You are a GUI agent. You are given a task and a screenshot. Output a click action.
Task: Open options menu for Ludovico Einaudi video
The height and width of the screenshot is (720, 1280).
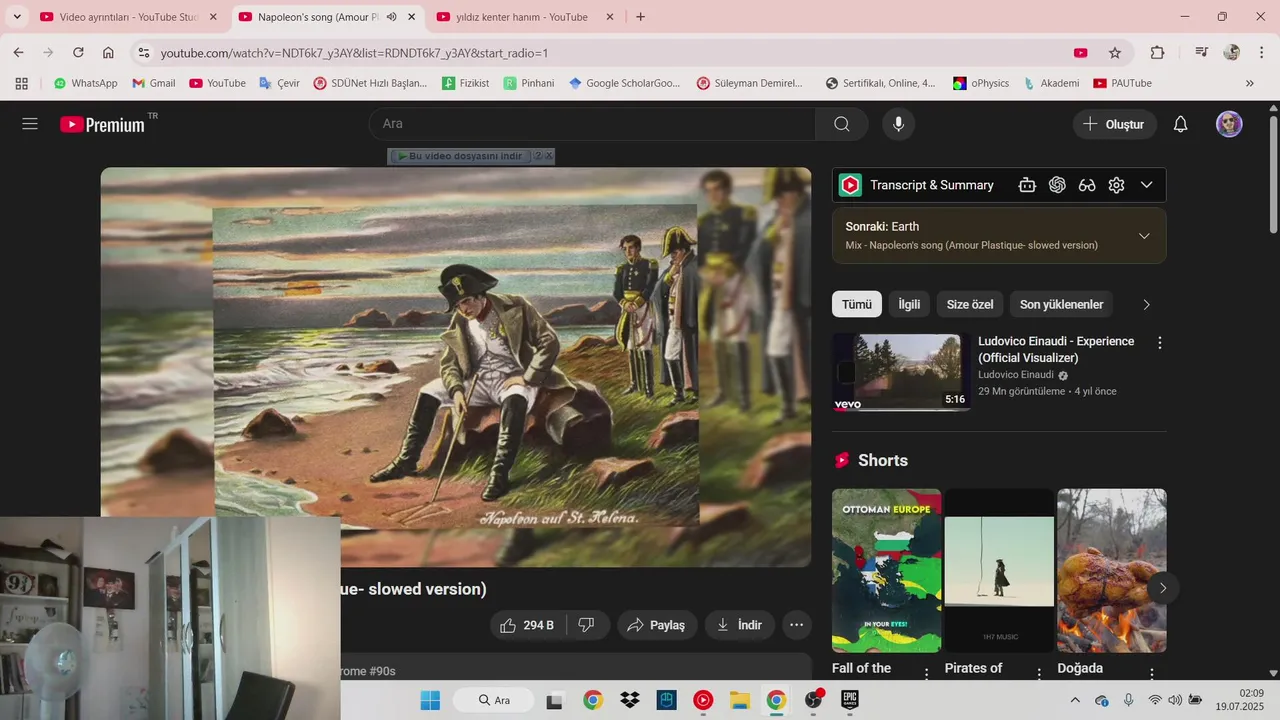coord(1160,343)
